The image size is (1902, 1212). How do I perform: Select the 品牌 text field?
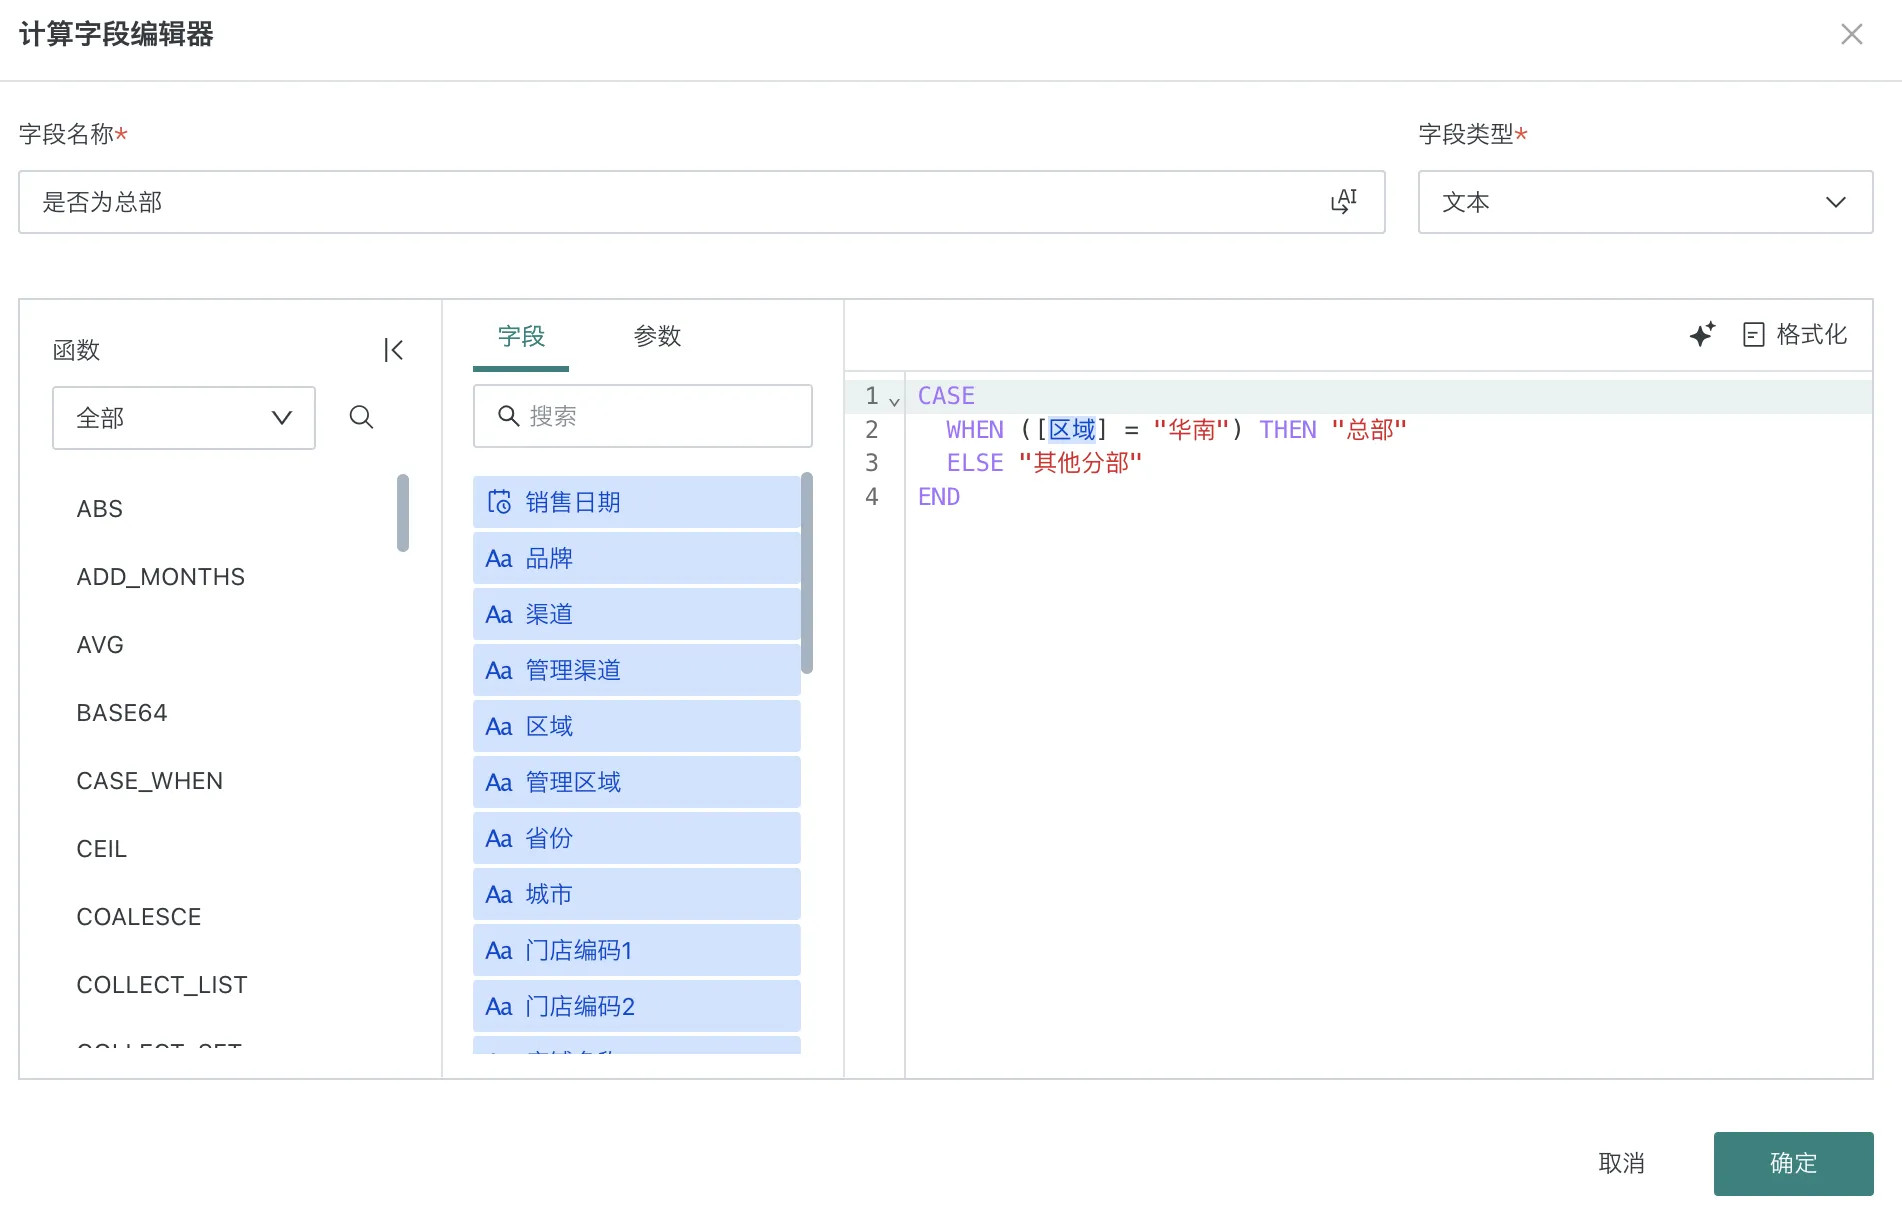coord(636,558)
